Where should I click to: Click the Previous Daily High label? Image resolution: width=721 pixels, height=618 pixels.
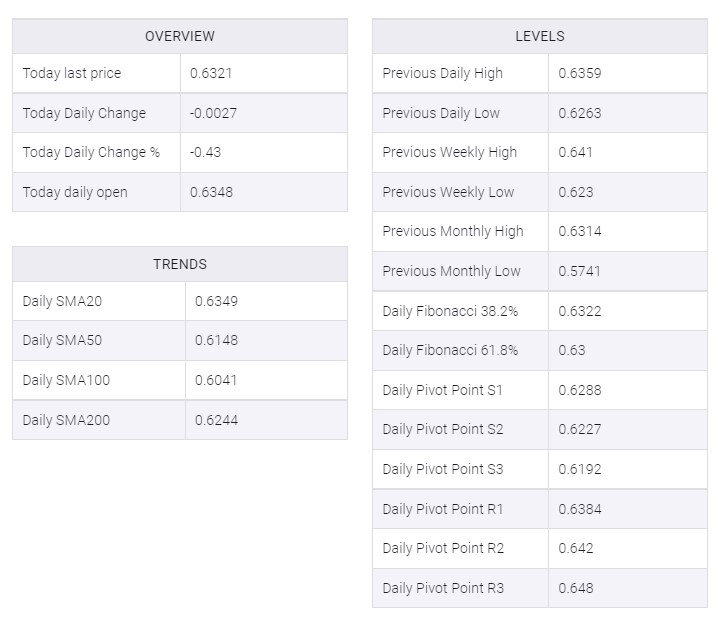tap(442, 73)
